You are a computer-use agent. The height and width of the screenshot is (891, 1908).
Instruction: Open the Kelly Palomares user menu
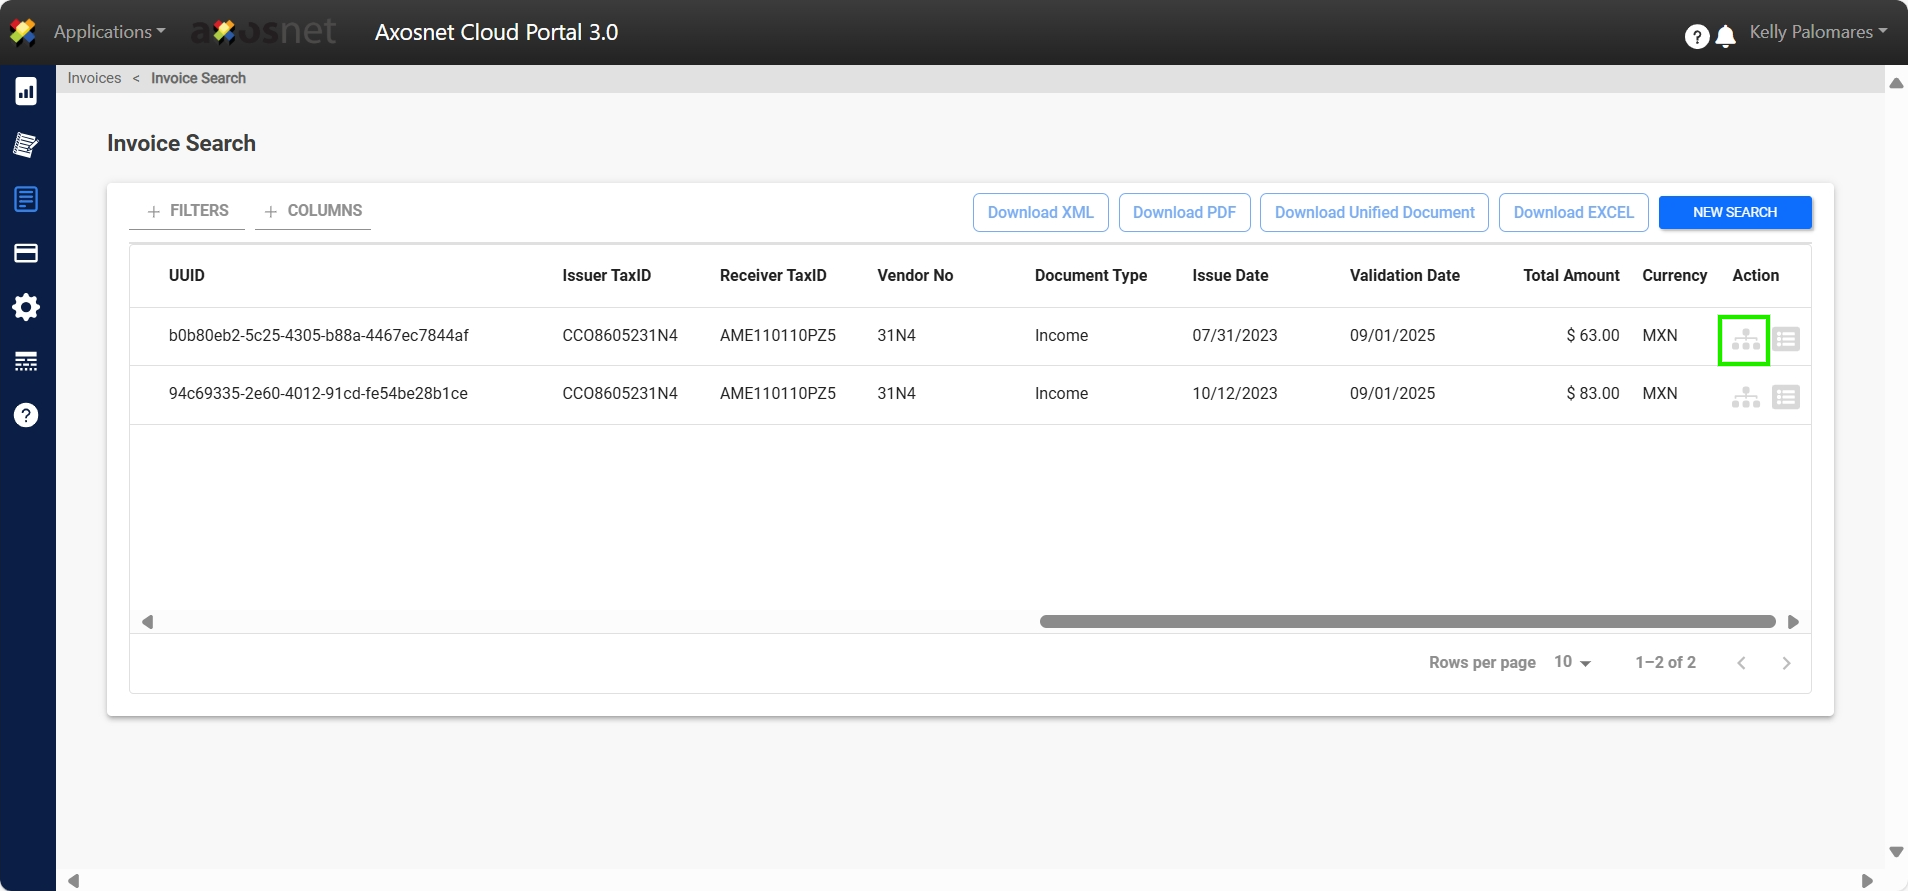click(1817, 32)
